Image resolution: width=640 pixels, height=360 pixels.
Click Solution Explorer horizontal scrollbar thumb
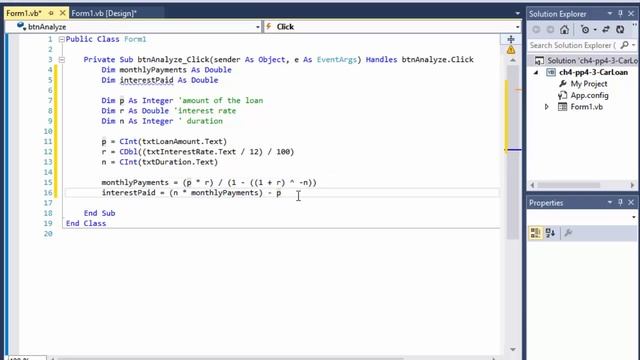tap(569, 185)
